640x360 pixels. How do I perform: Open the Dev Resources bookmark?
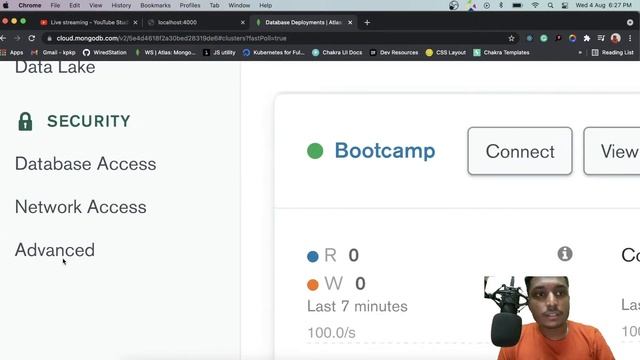tap(394, 53)
